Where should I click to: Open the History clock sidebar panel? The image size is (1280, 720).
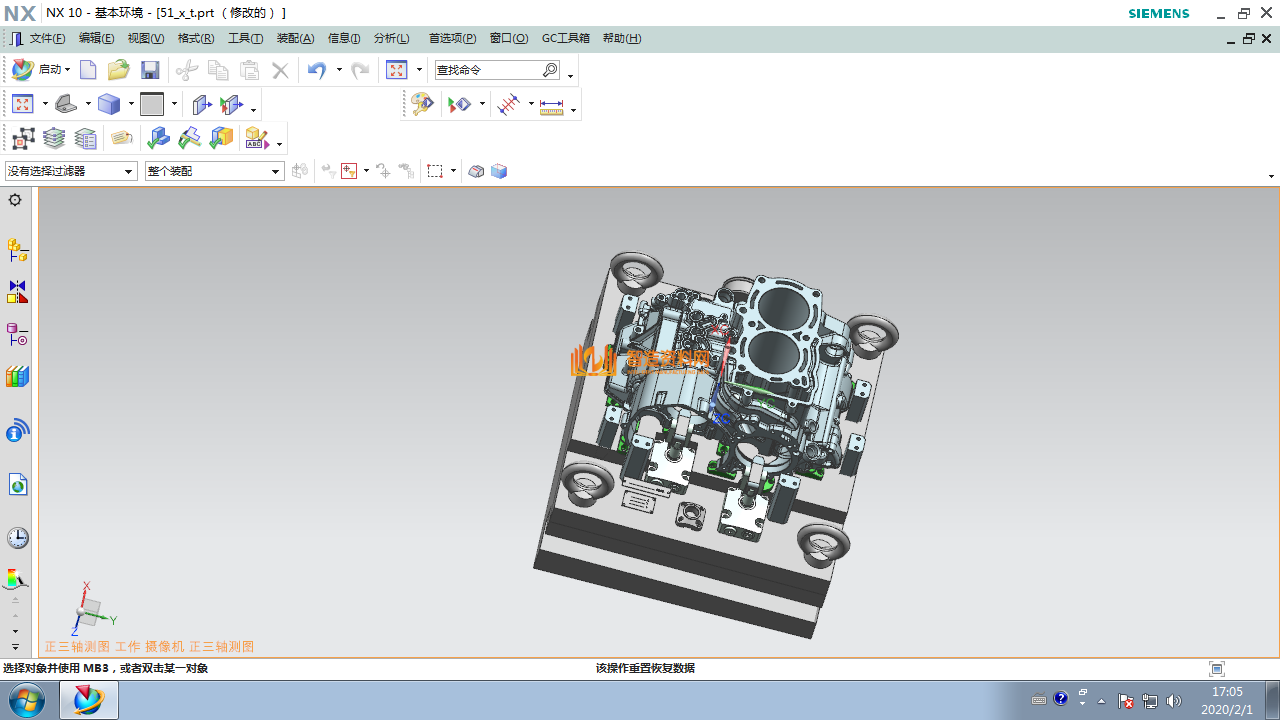(x=17, y=538)
